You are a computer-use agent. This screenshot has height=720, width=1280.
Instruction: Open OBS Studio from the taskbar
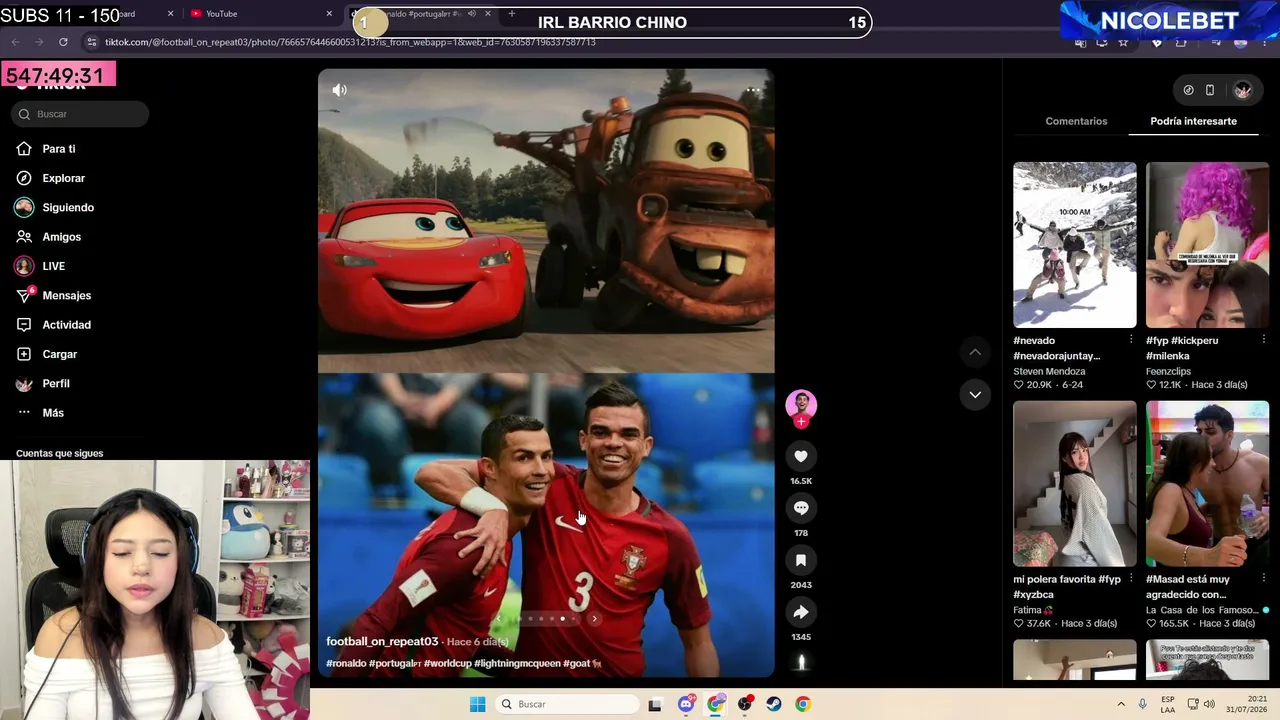click(x=745, y=704)
